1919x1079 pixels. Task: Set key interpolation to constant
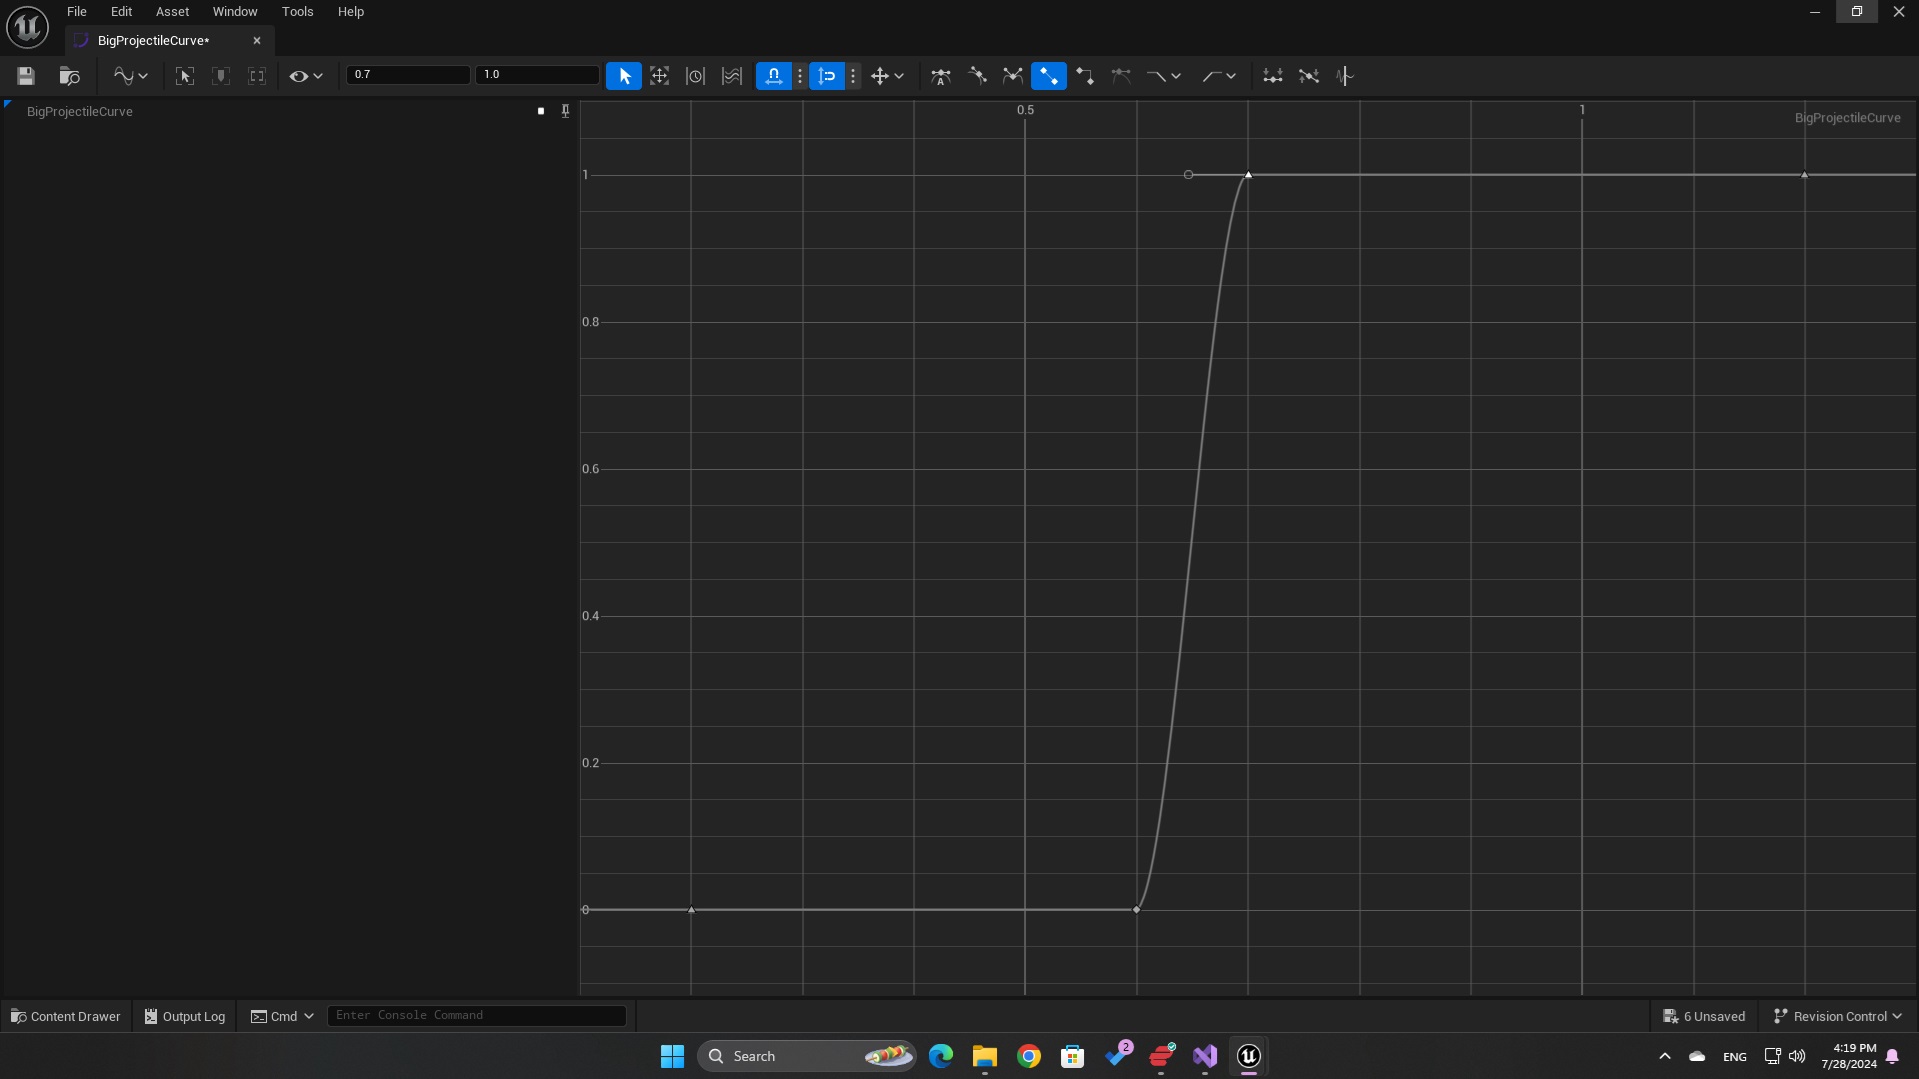(1085, 76)
